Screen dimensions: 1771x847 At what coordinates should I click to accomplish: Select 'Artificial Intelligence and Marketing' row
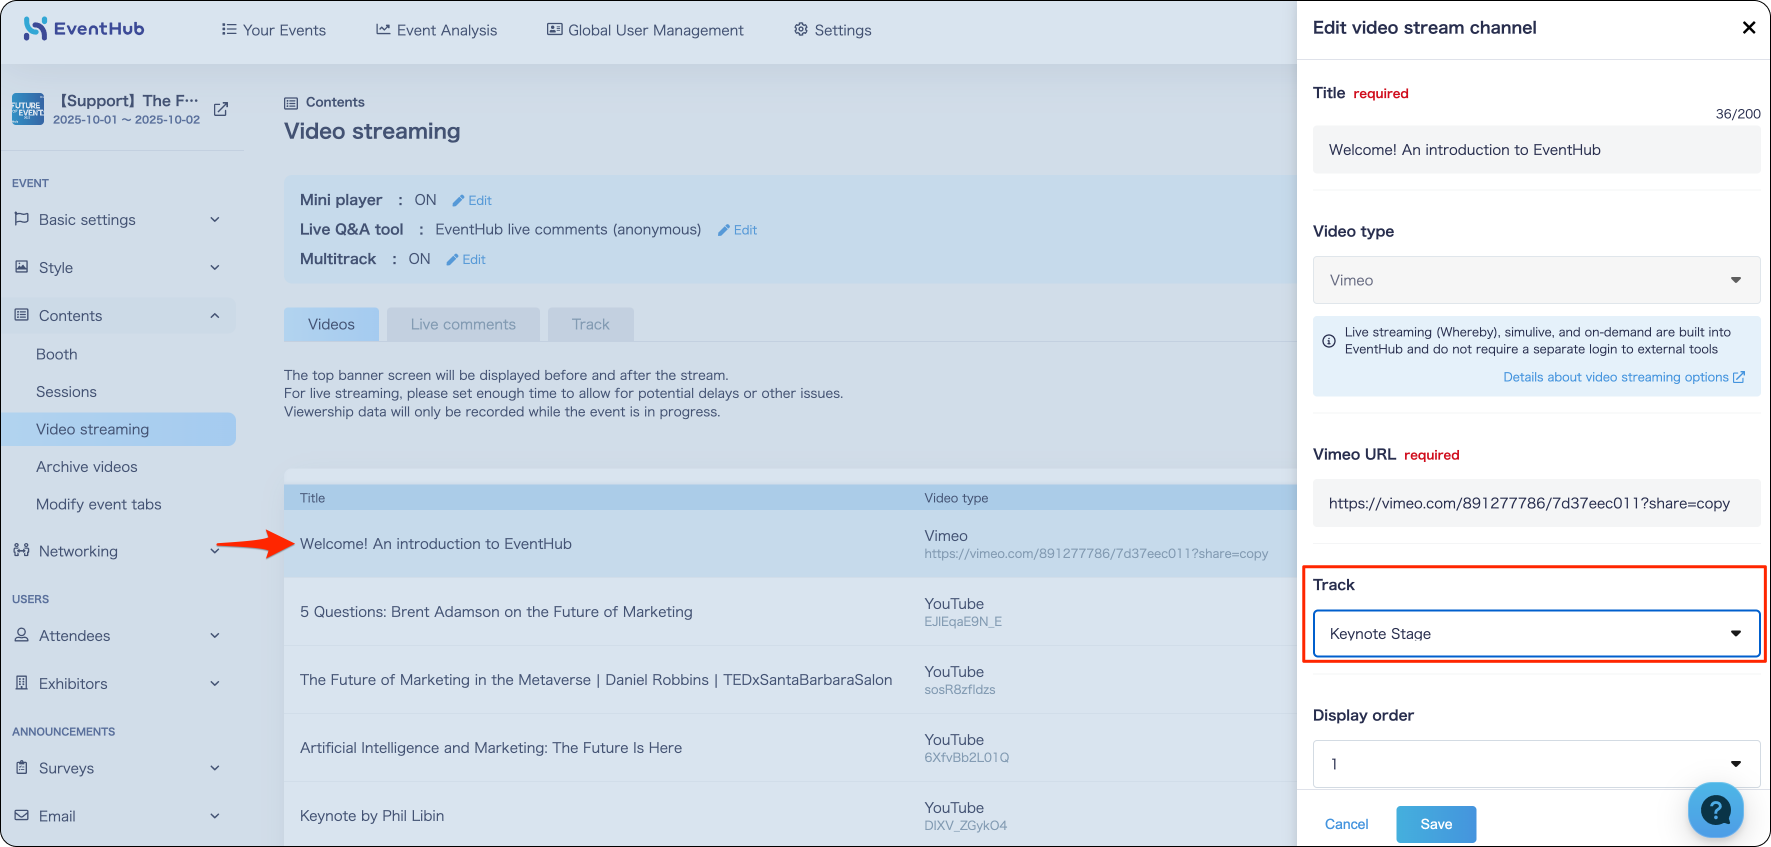[790, 748]
